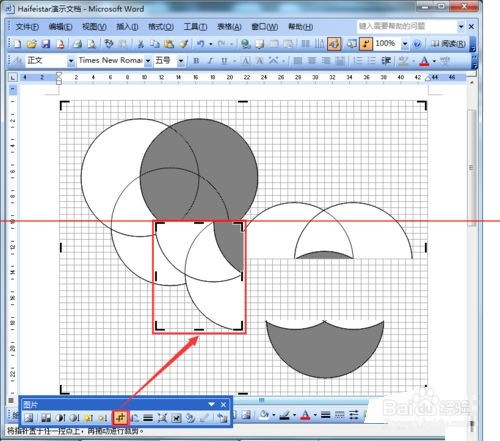Screen dimensions: 500x441
Task: Close the 图片 floating toolbar
Action: (223, 405)
